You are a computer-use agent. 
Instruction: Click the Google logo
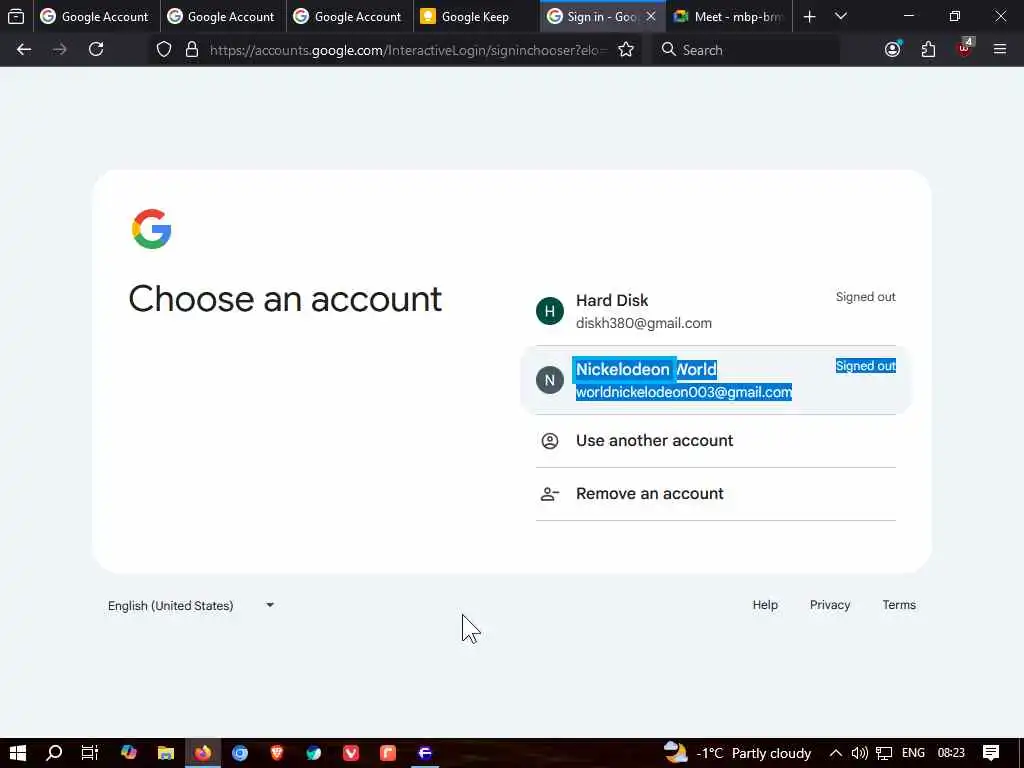pos(152,229)
